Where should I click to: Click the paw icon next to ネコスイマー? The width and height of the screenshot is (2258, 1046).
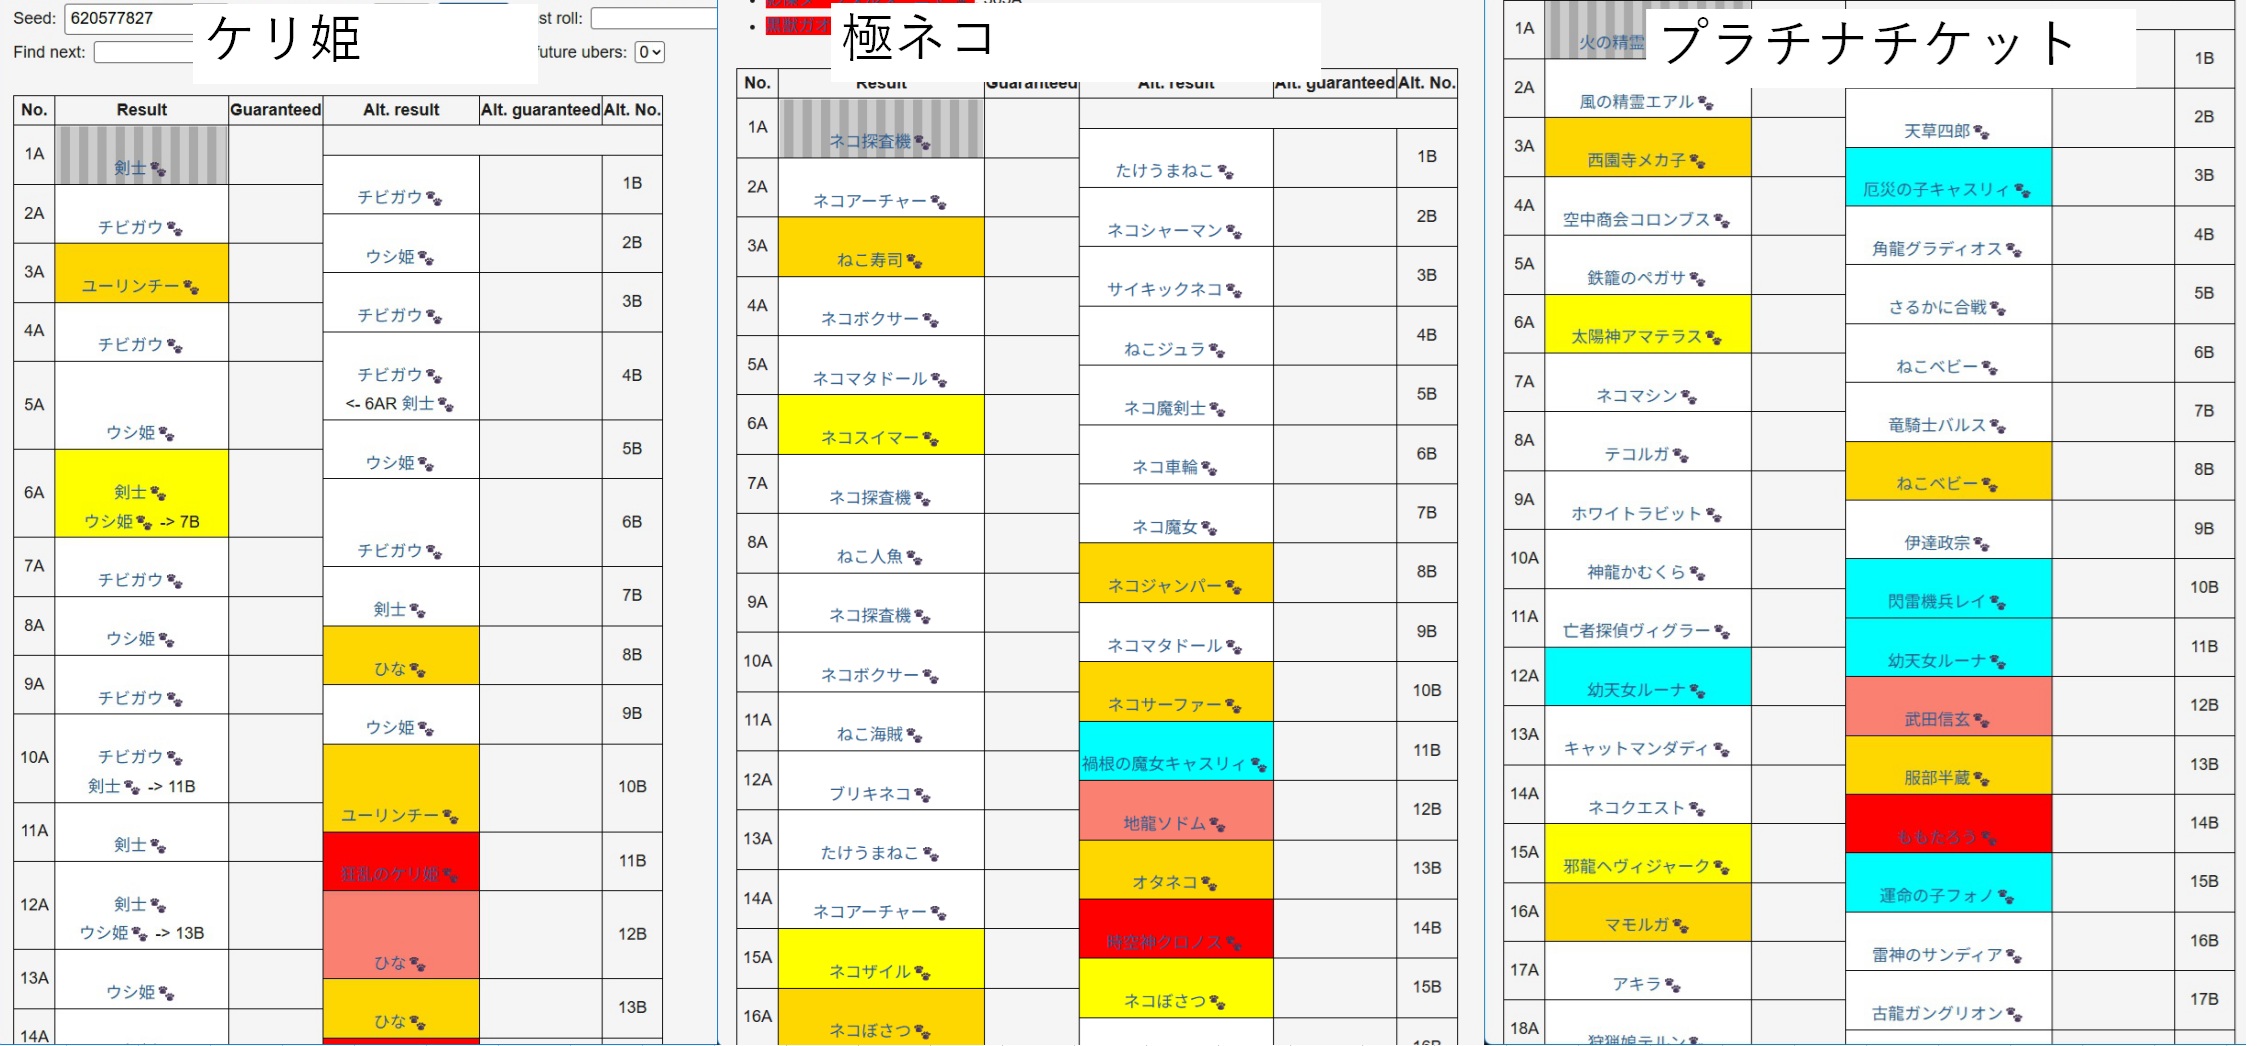(931, 439)
